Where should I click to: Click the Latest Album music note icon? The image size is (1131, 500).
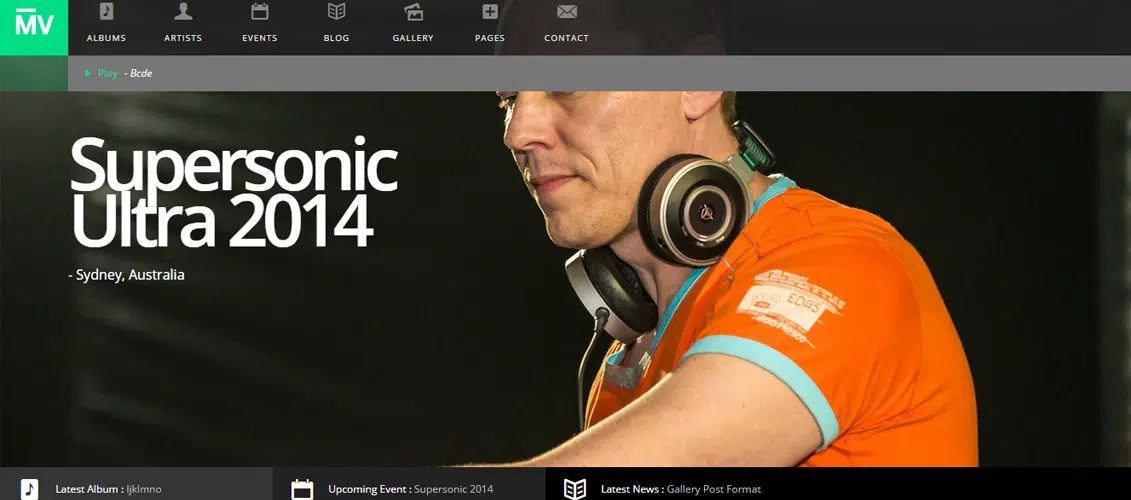coord(30,488)
